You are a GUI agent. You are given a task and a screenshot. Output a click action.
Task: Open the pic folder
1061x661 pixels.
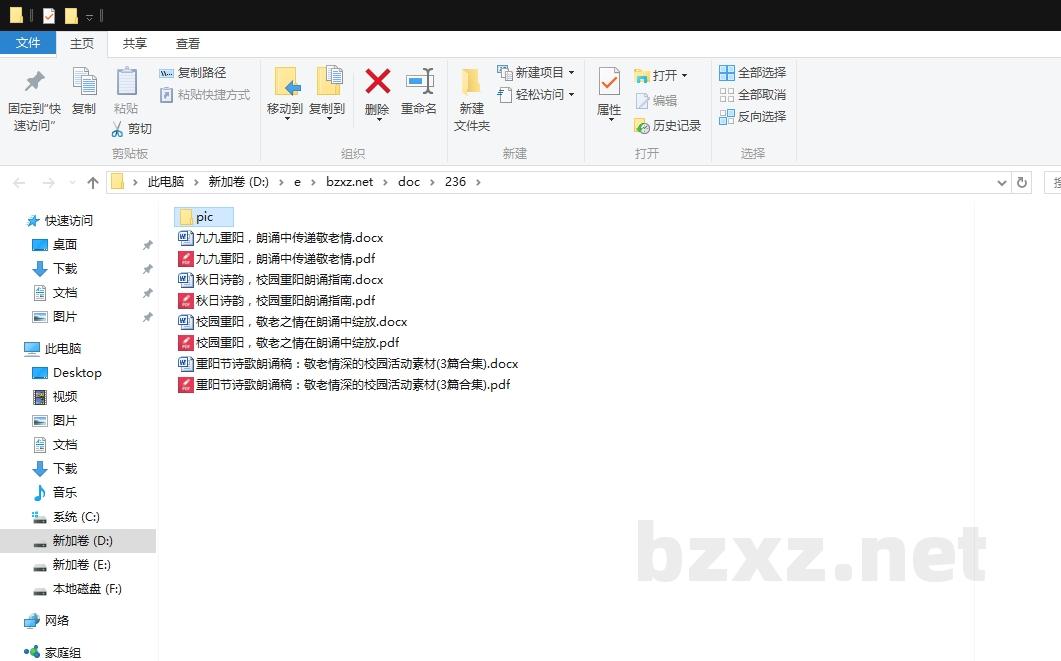[203, 216]
